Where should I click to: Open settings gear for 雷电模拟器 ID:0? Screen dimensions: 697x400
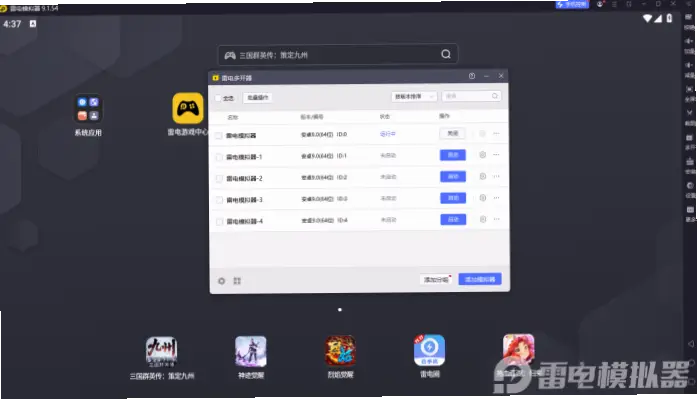(482, 133)
